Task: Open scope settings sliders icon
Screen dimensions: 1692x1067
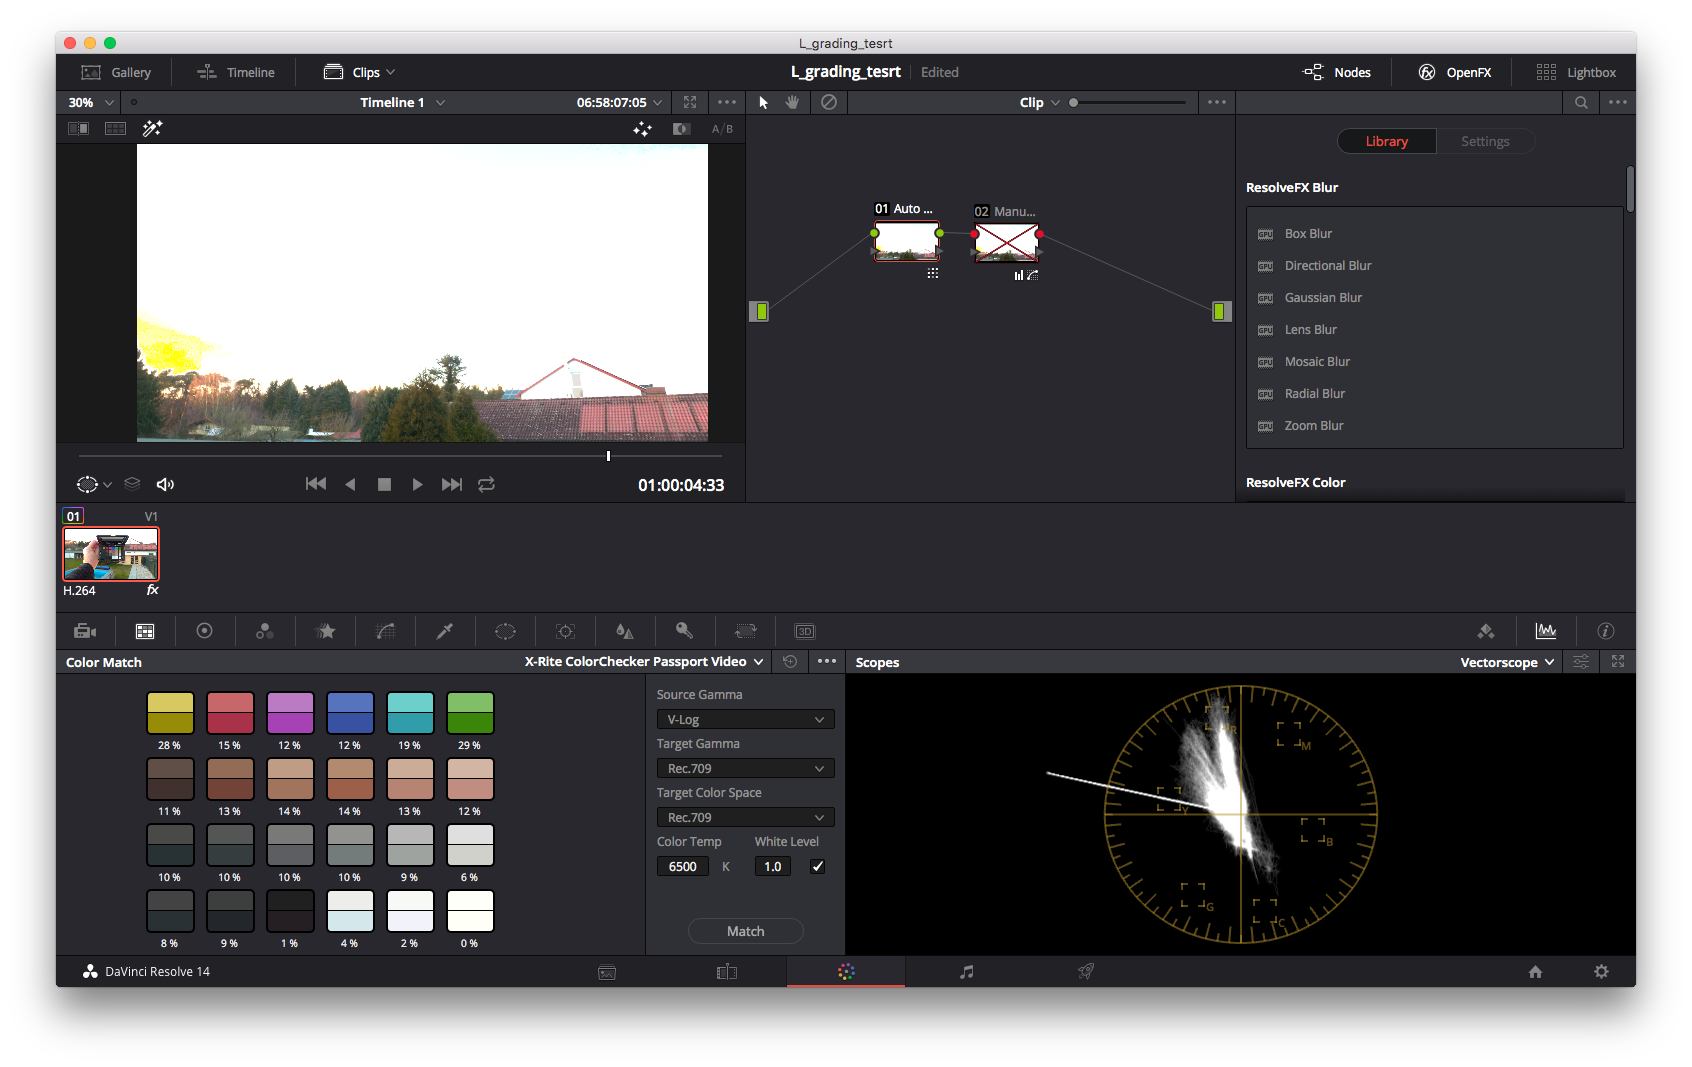Action: point(1581,661)
